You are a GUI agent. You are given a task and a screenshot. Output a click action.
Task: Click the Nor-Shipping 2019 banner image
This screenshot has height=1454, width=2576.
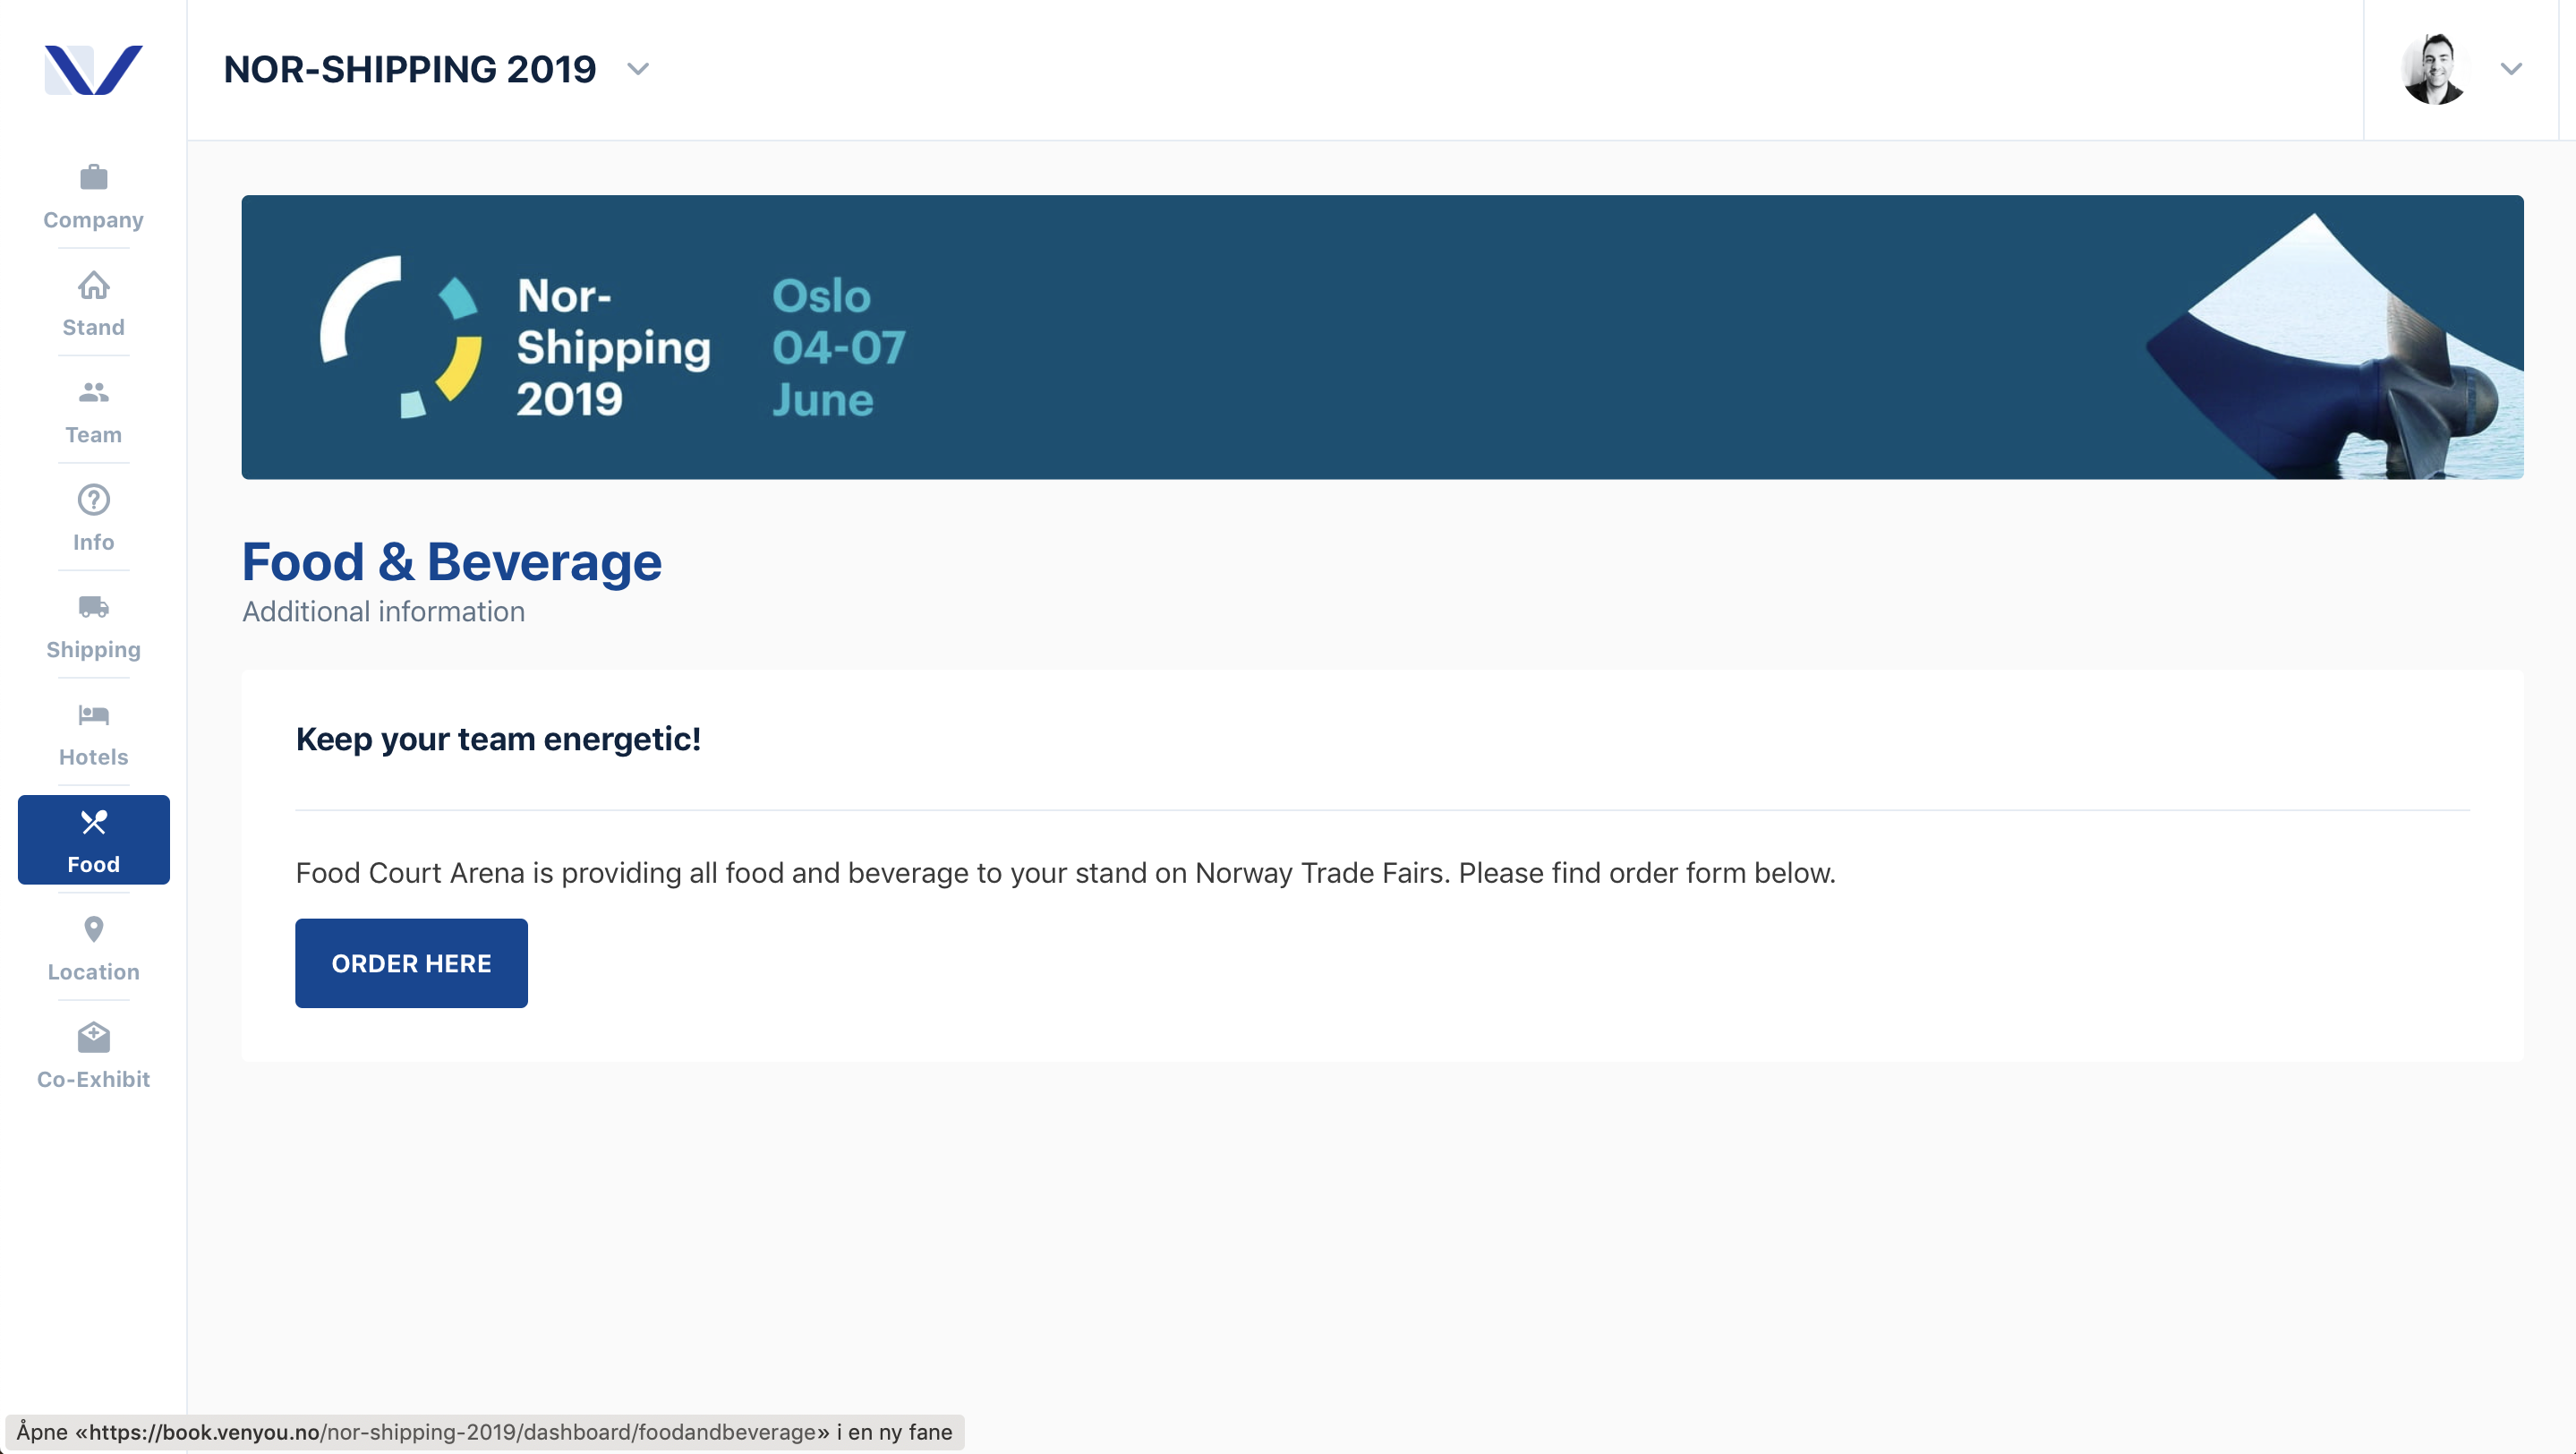[1382, 337]
